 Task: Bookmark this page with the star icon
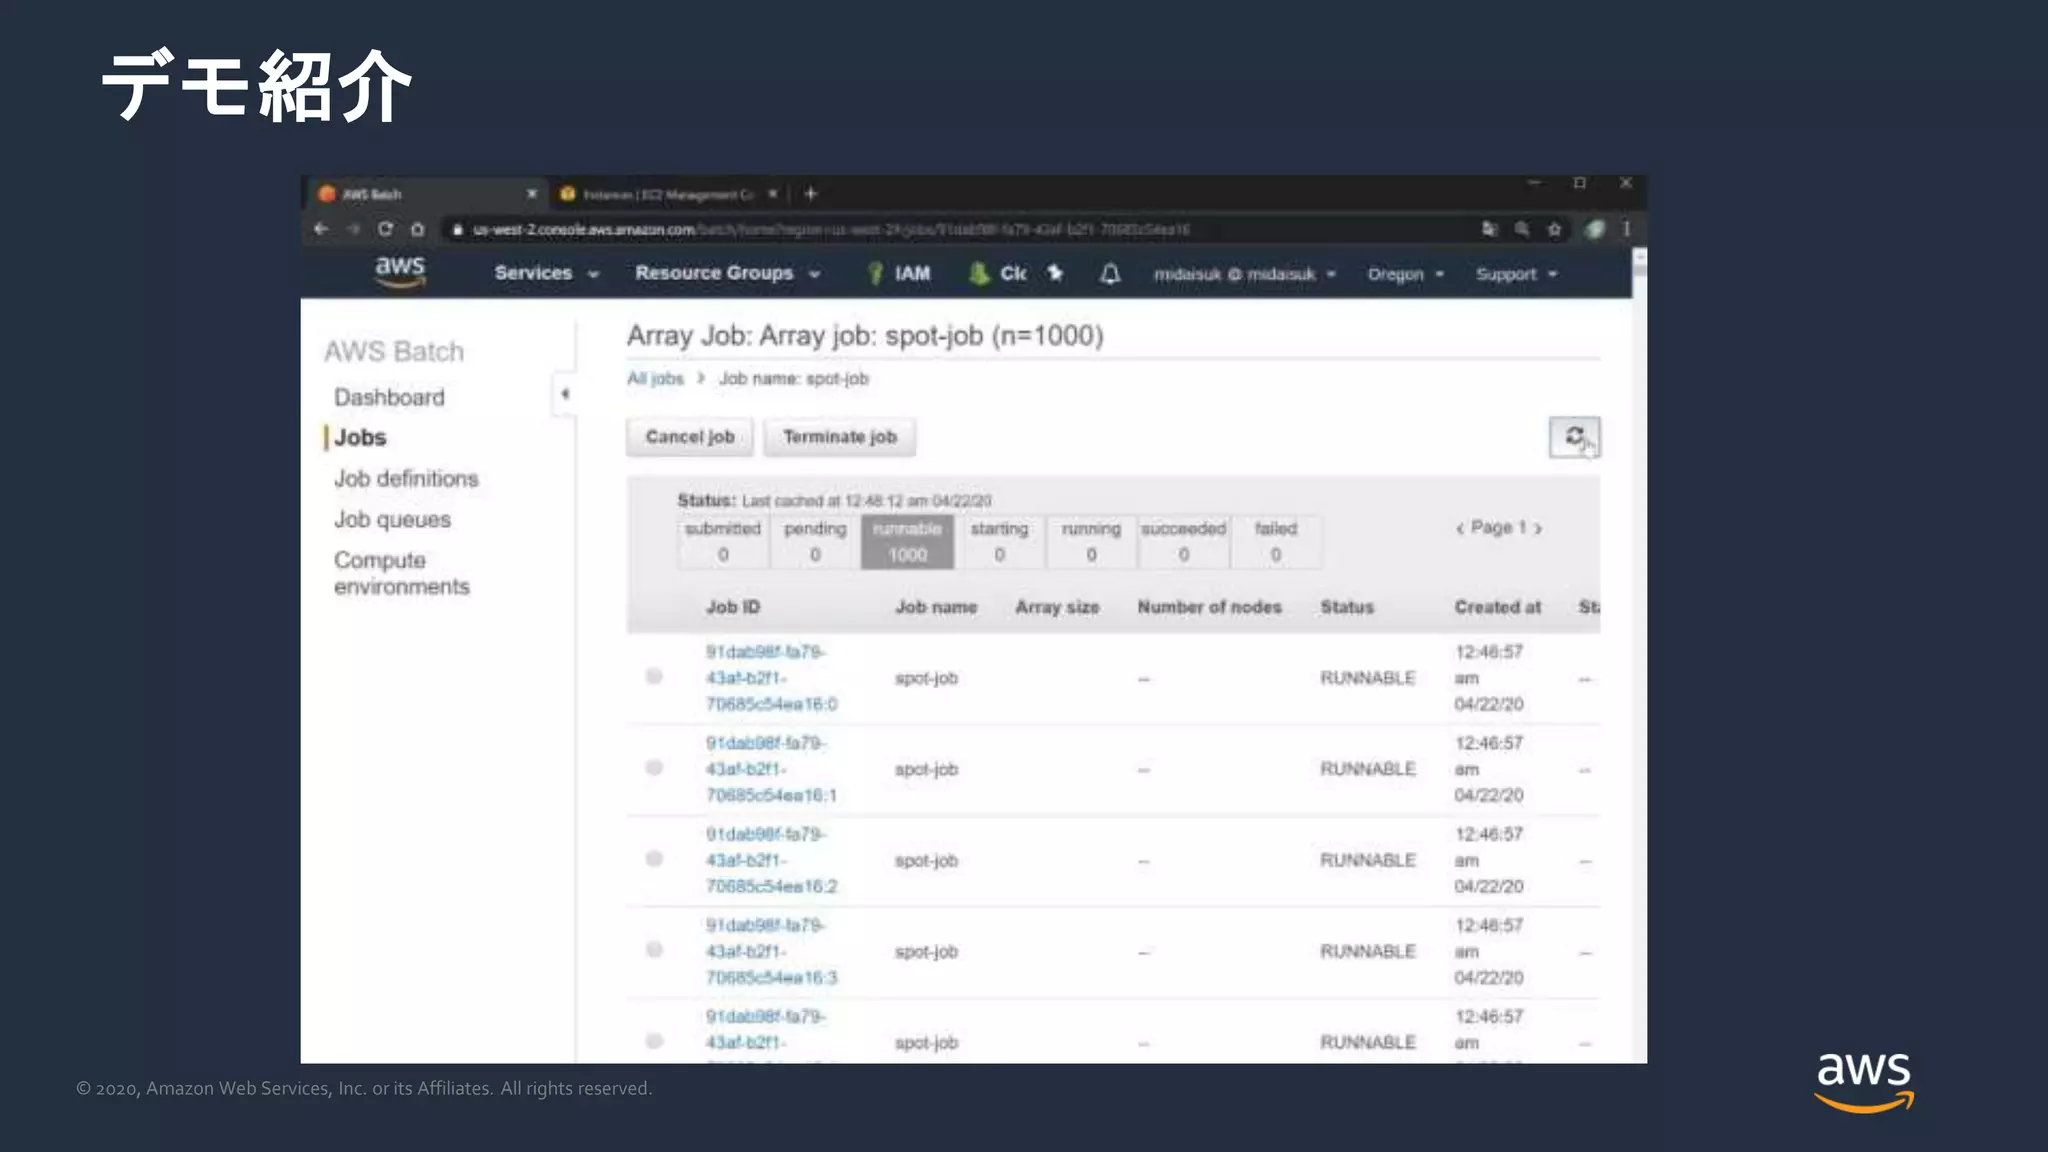[x=1554, y=229]
